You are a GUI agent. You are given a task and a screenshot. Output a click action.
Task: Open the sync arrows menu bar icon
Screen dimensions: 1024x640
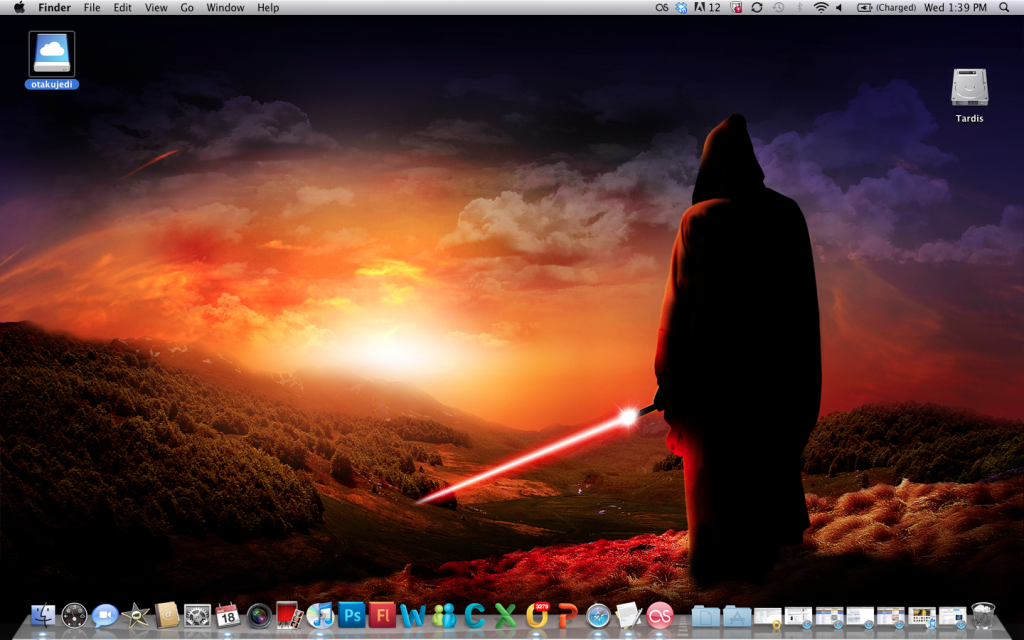click(x=757, y=7)
